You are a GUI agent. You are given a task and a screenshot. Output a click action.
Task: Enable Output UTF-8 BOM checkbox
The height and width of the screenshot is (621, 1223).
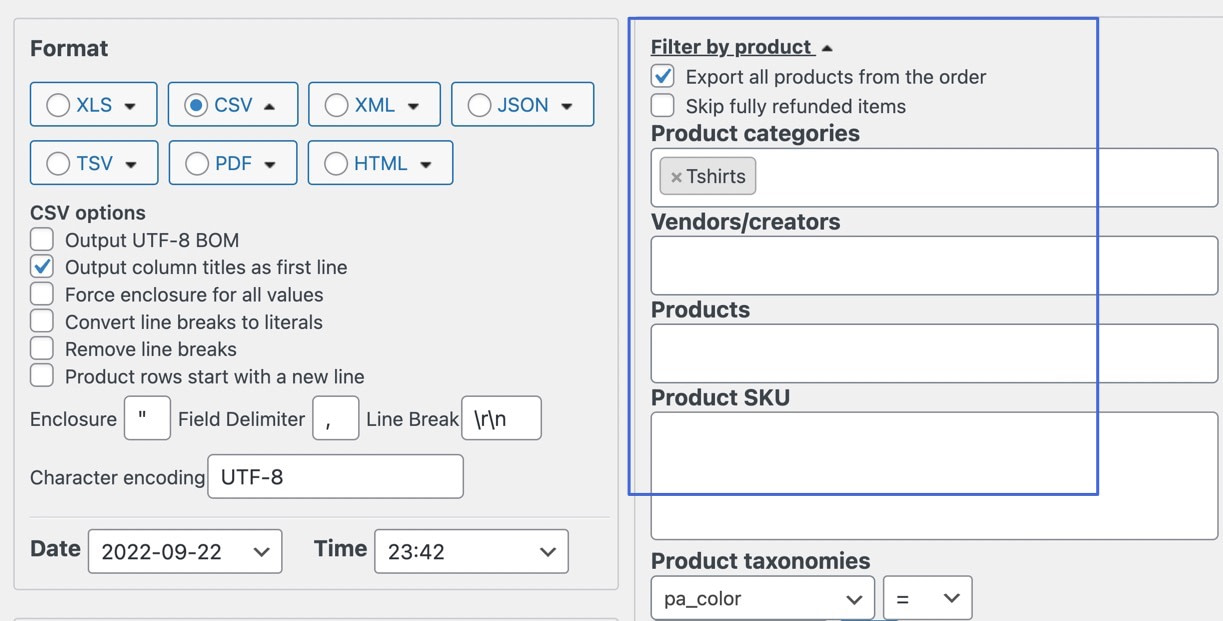pos(42,240)
